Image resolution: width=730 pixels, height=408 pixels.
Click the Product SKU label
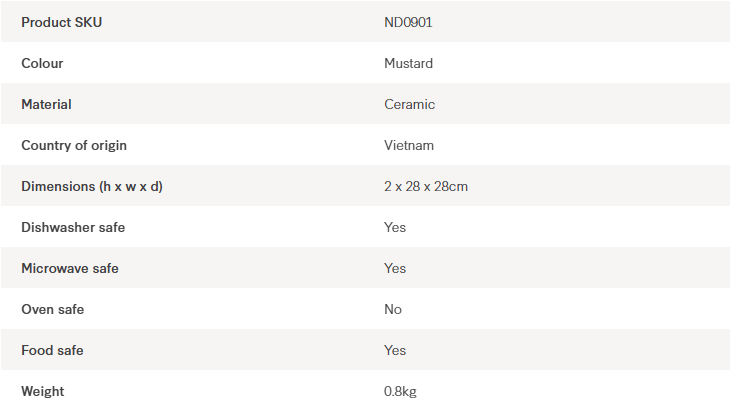pyautogui.click(x=61, y=22)
